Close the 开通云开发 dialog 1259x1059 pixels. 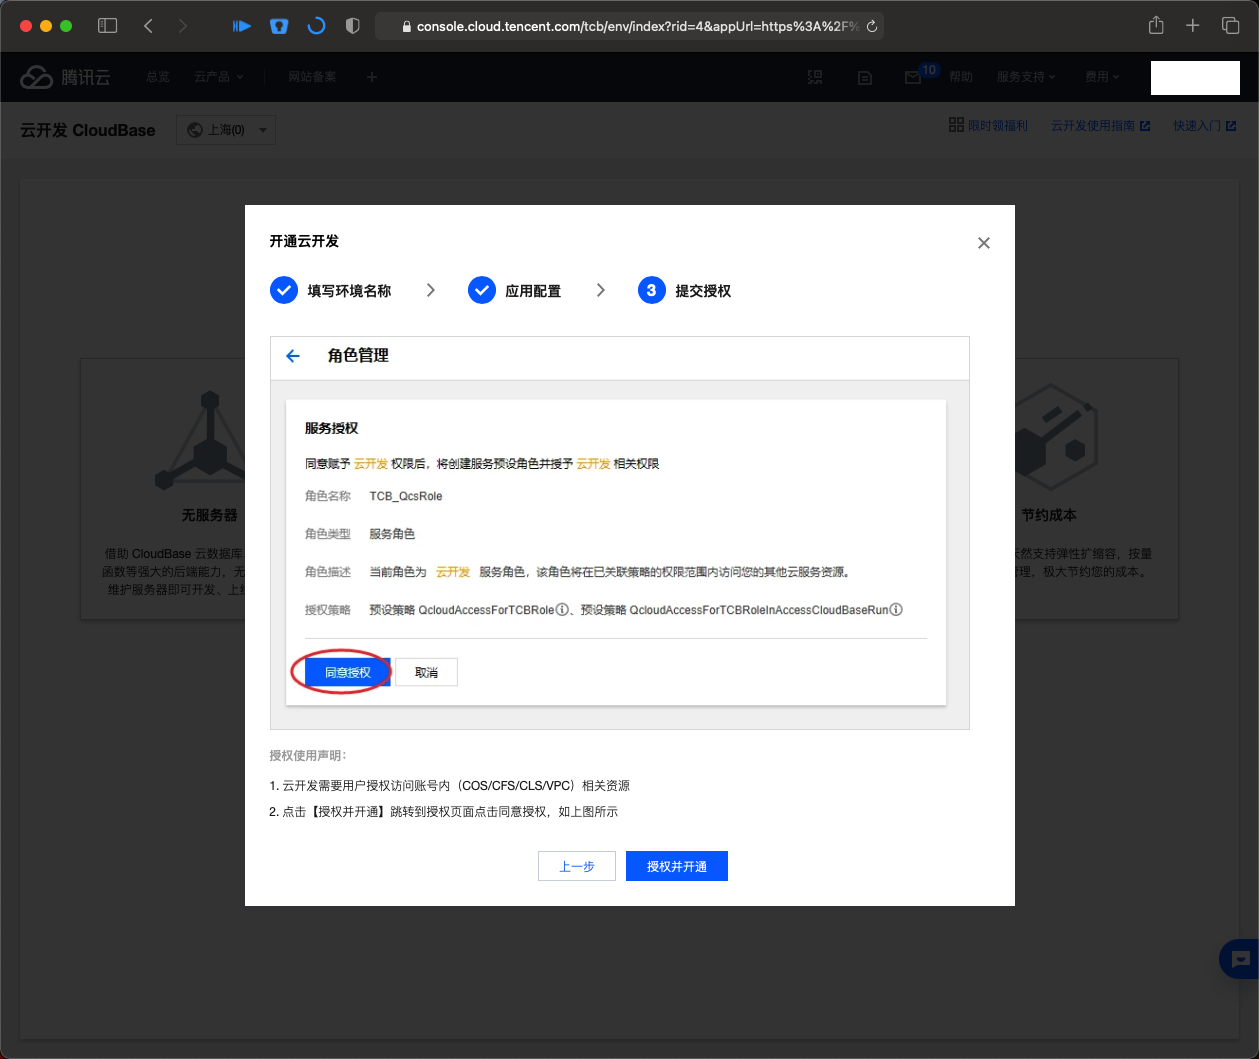(983, 242)
